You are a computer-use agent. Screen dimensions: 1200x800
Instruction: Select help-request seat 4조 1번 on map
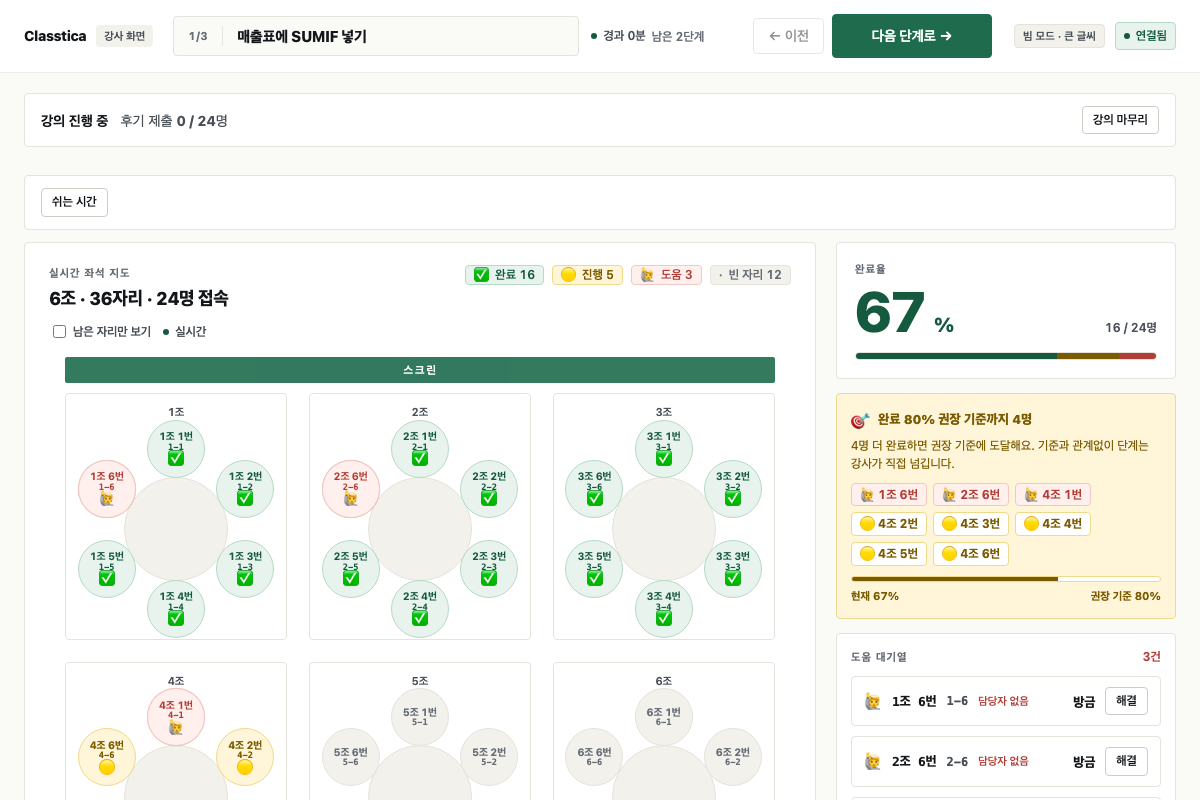coord(176,717)
